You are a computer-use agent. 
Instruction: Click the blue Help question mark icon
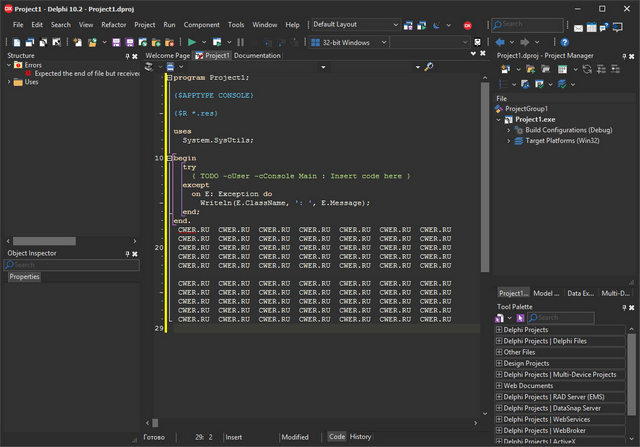564,42
